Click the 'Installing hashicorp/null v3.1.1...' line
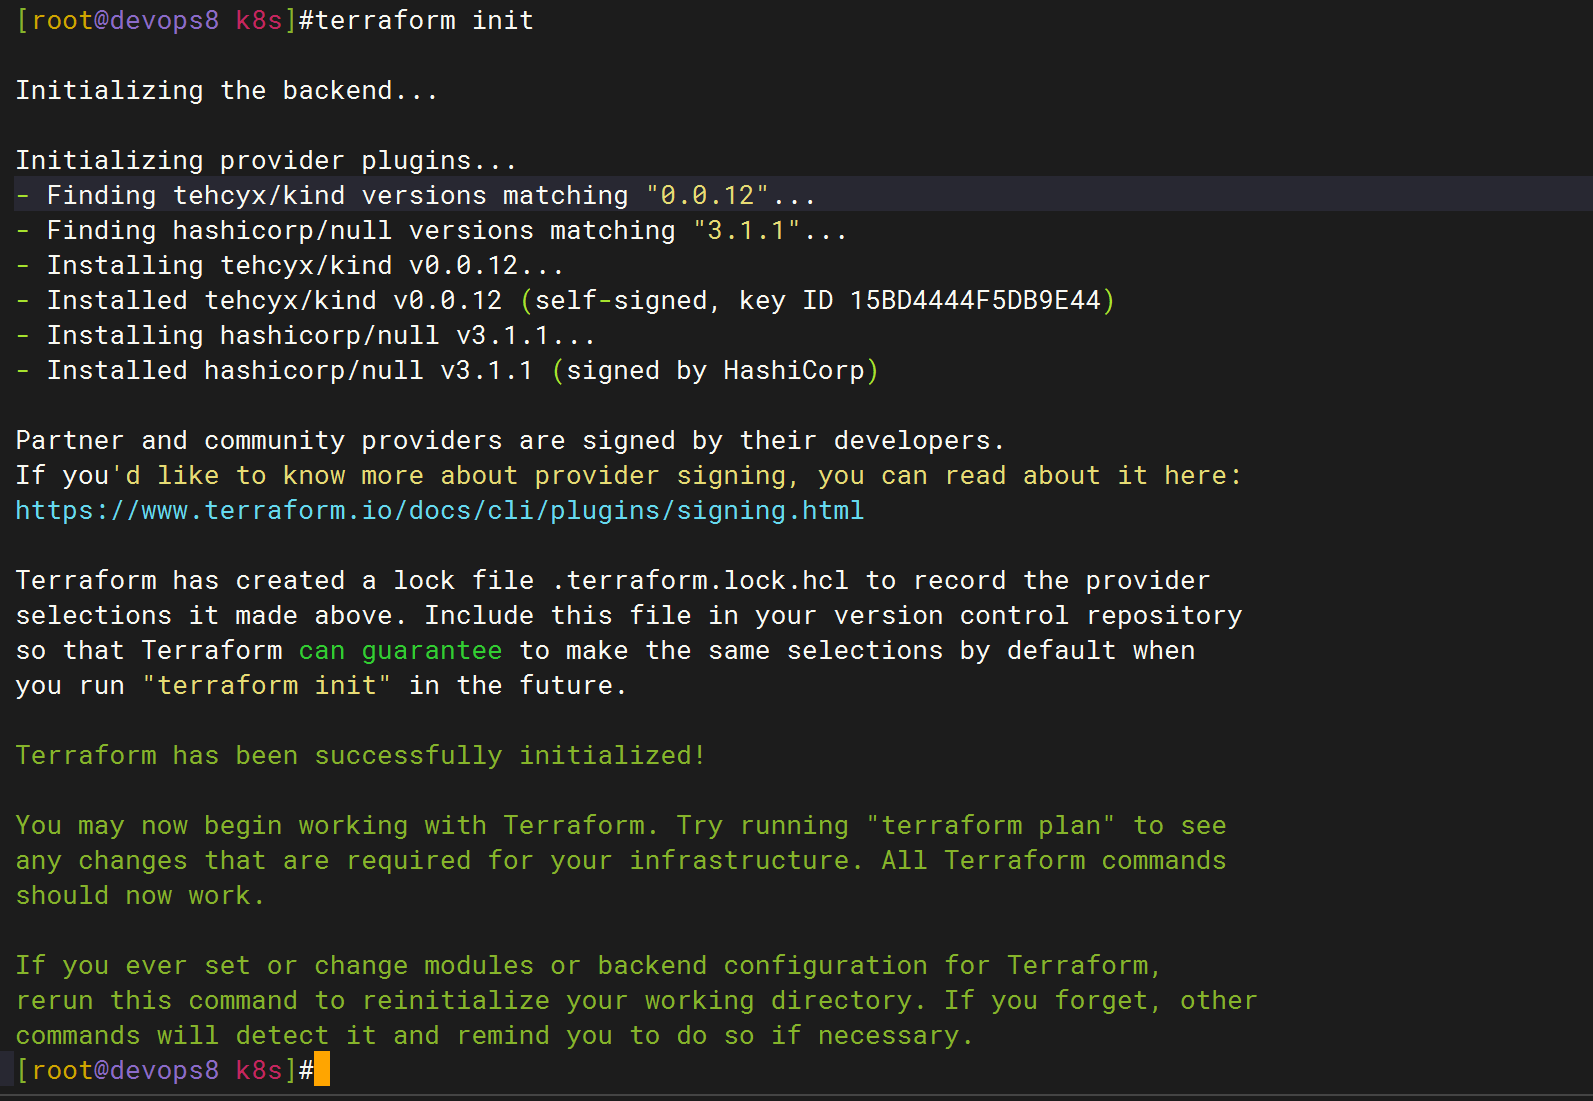The image size is (1593, 1101). (306, 336)
